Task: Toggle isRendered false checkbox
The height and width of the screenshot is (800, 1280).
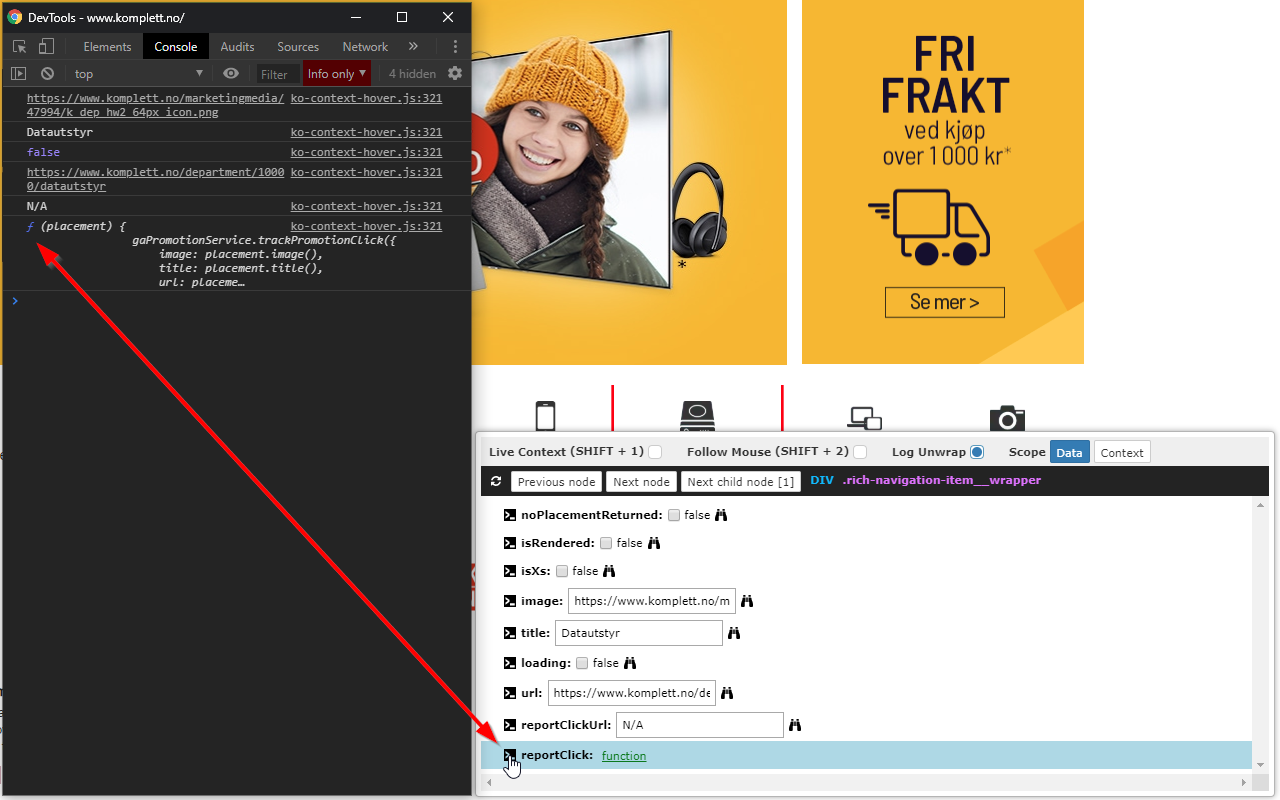Action: (606, 543)
